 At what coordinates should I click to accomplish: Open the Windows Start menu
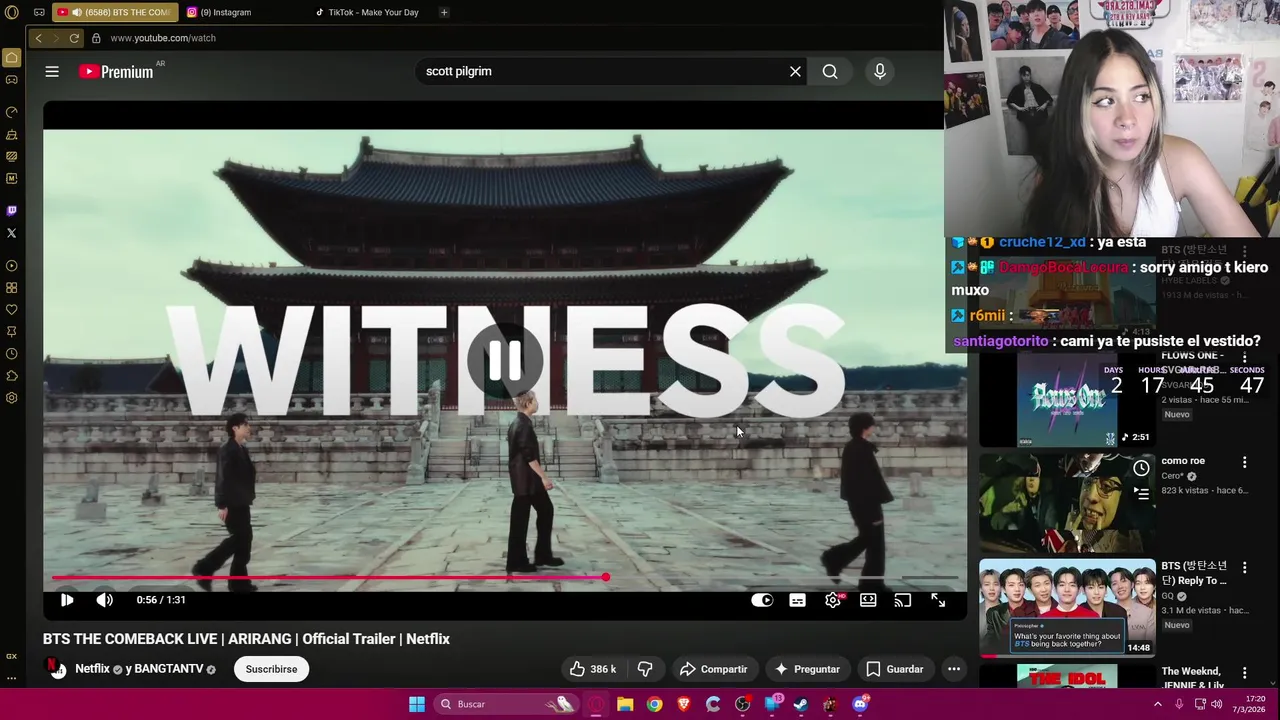pos(417,704)
